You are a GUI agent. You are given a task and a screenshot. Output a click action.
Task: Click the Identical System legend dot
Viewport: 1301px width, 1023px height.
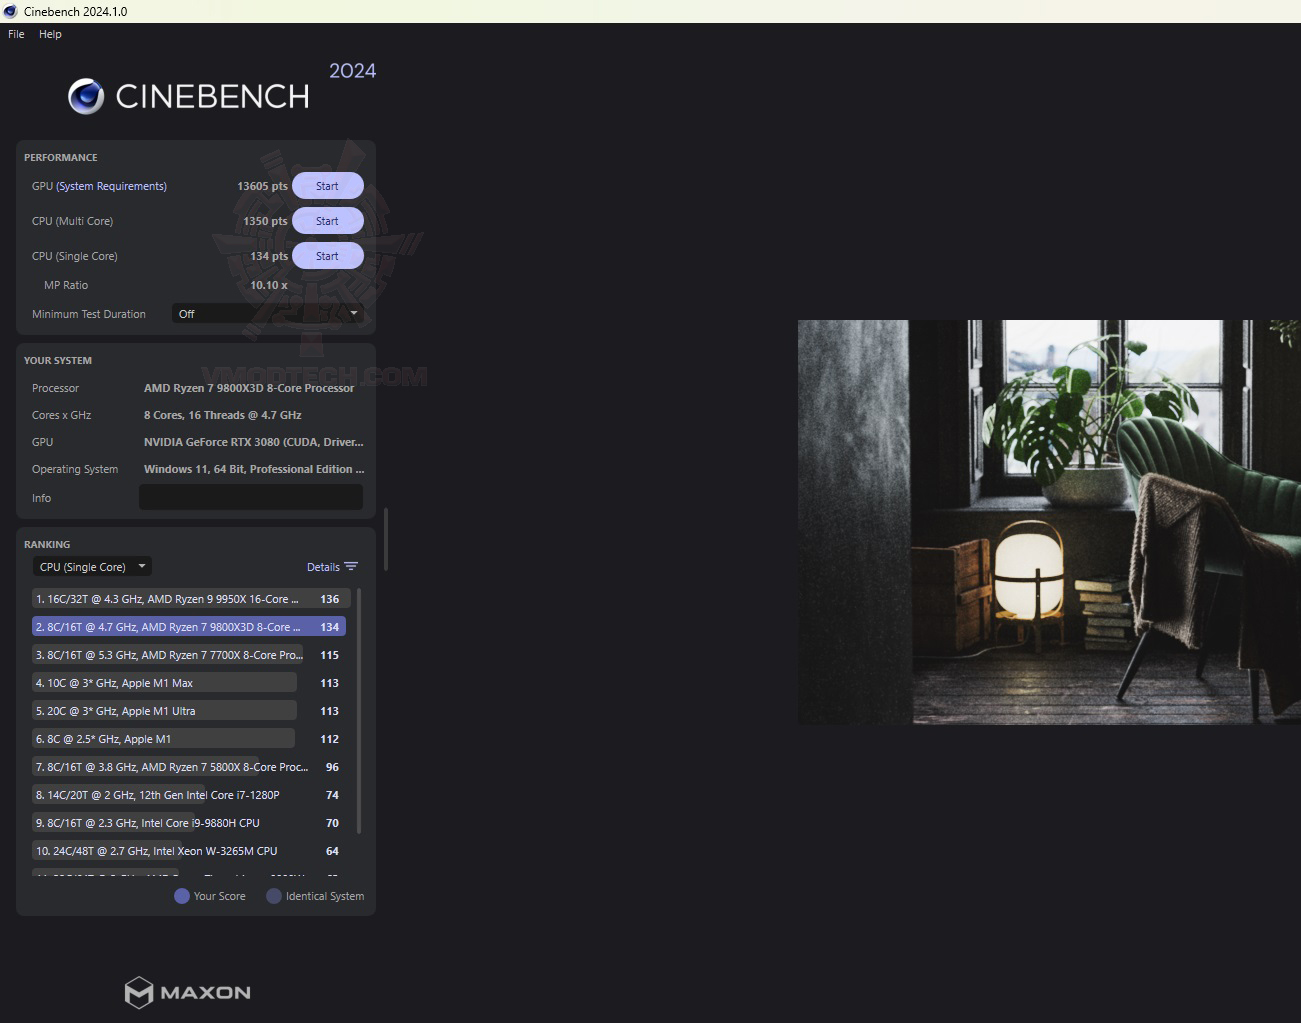click(274, 896)
